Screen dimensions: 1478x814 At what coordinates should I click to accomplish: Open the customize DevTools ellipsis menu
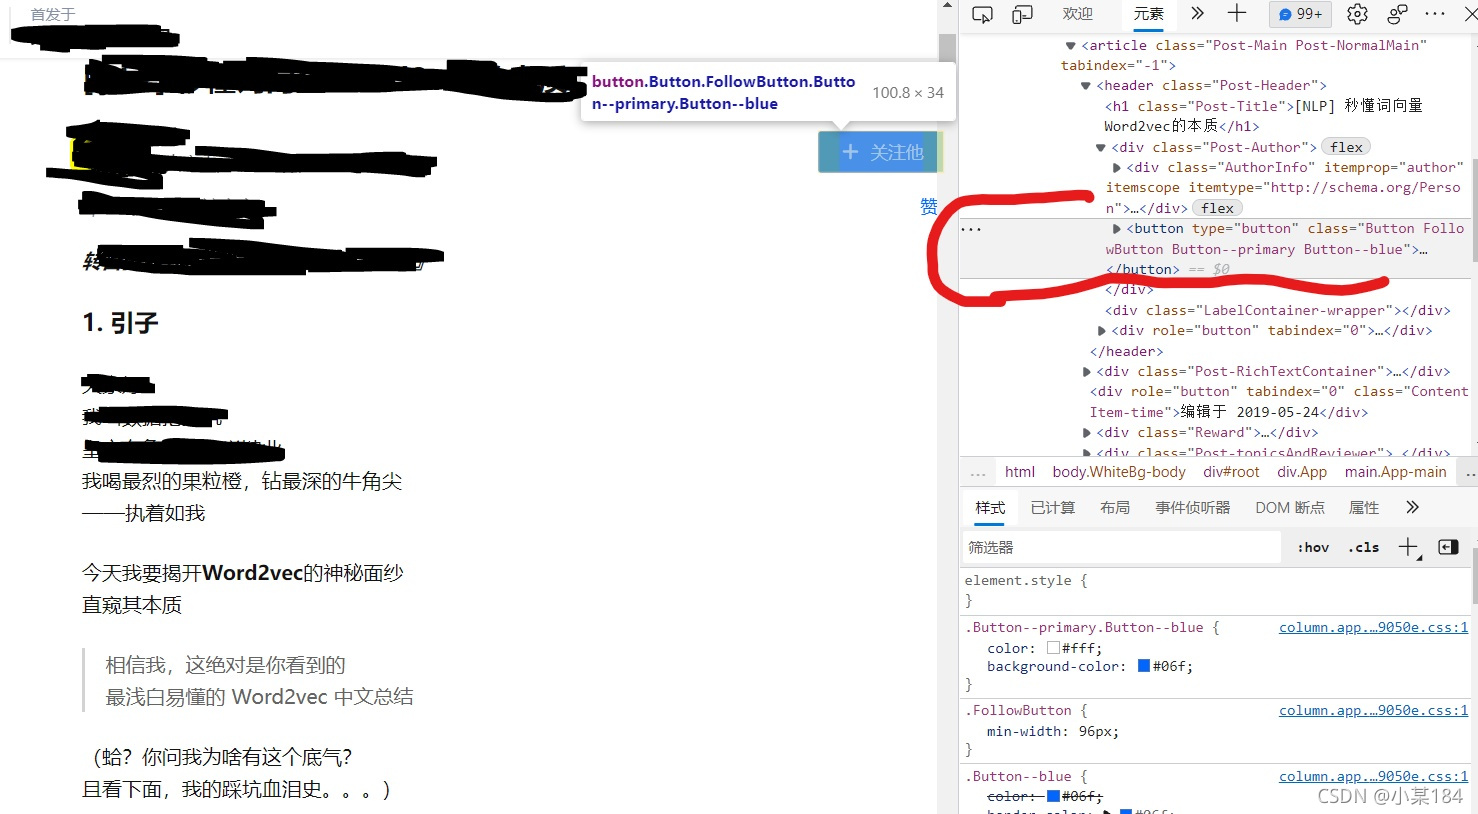click(1435, 14)
